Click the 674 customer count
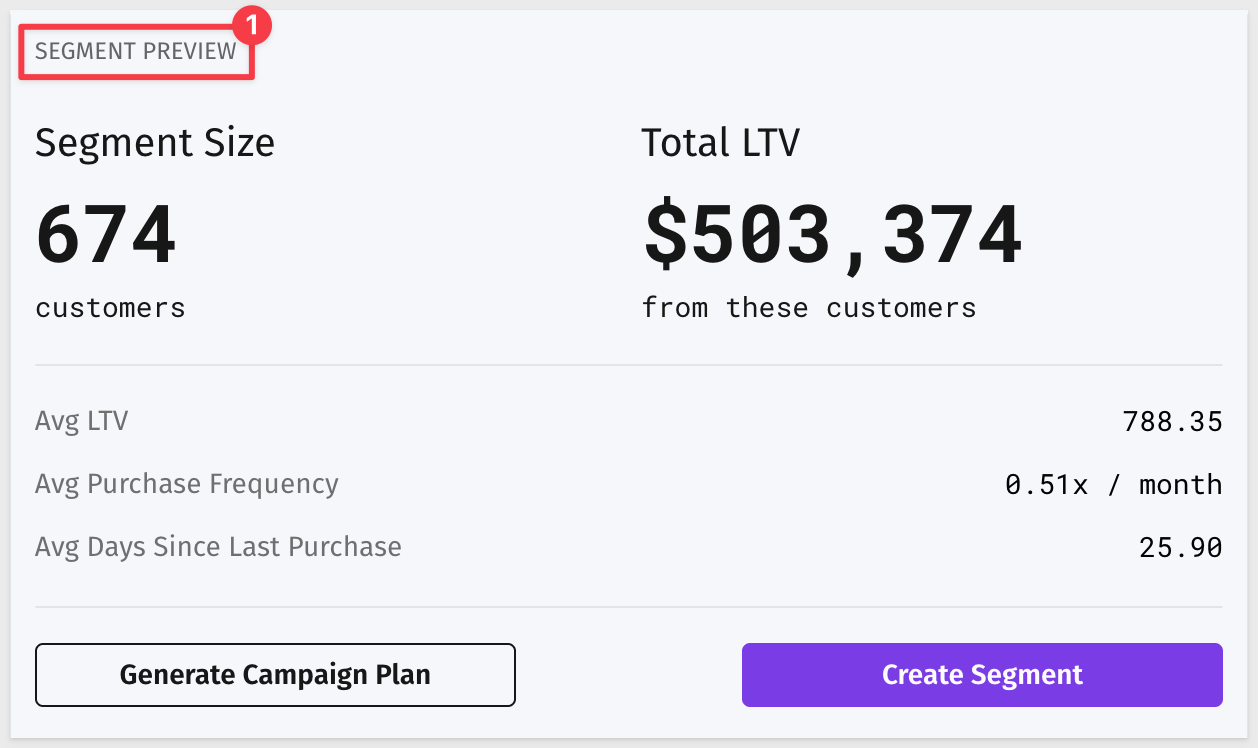This screenshot has height=748, width=1258. (x=106, y=236)
